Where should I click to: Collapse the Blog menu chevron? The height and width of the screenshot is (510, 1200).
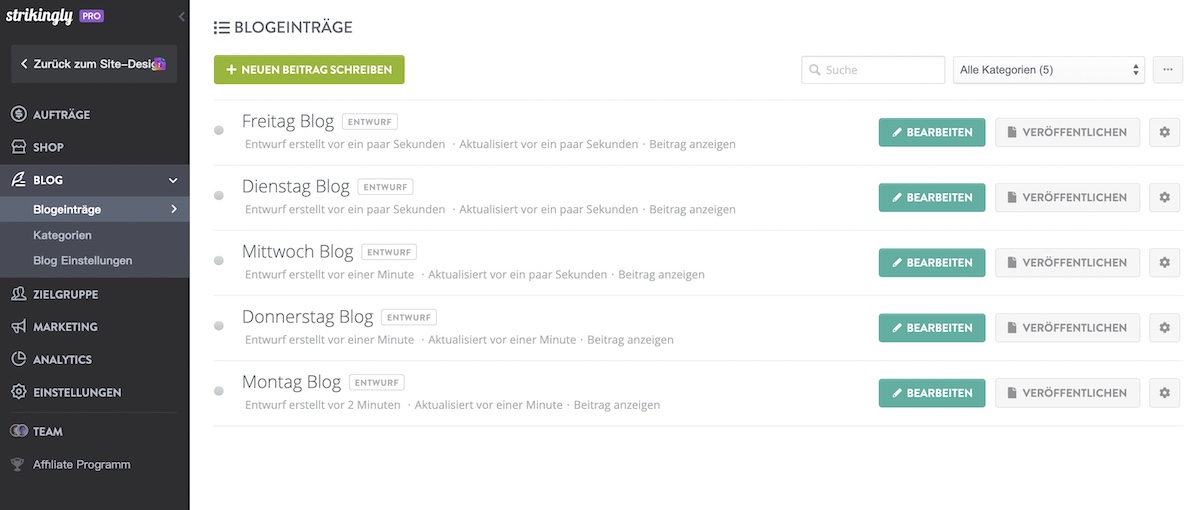pyautogui.click(x=173, y=180)
